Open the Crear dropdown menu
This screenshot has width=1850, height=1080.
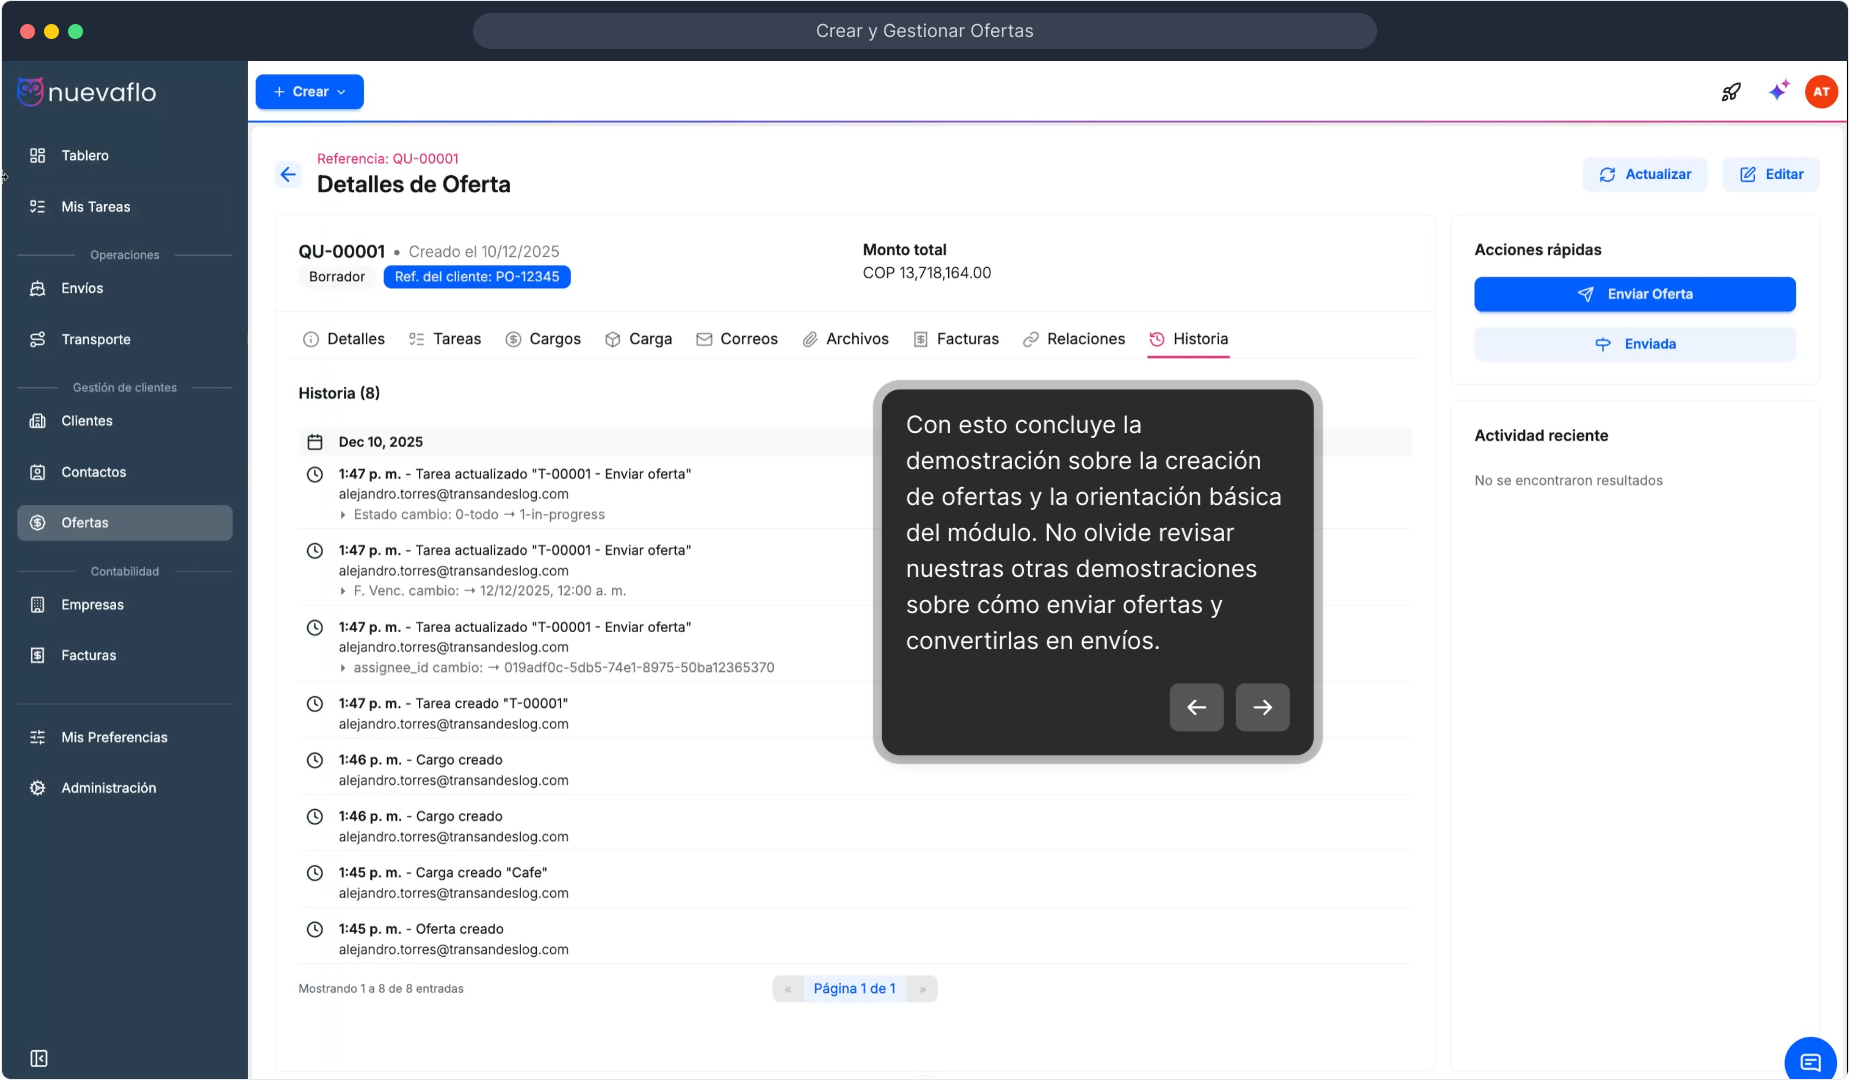click(309, 92)
